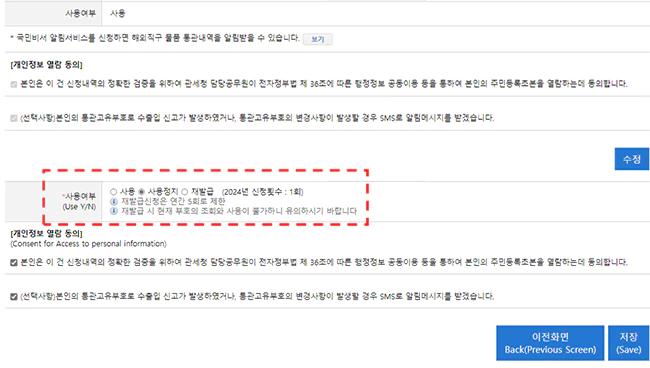Go back with 이전화면 Back(Previous Screen)
650x368 pixels.
(x=550, y=343)
